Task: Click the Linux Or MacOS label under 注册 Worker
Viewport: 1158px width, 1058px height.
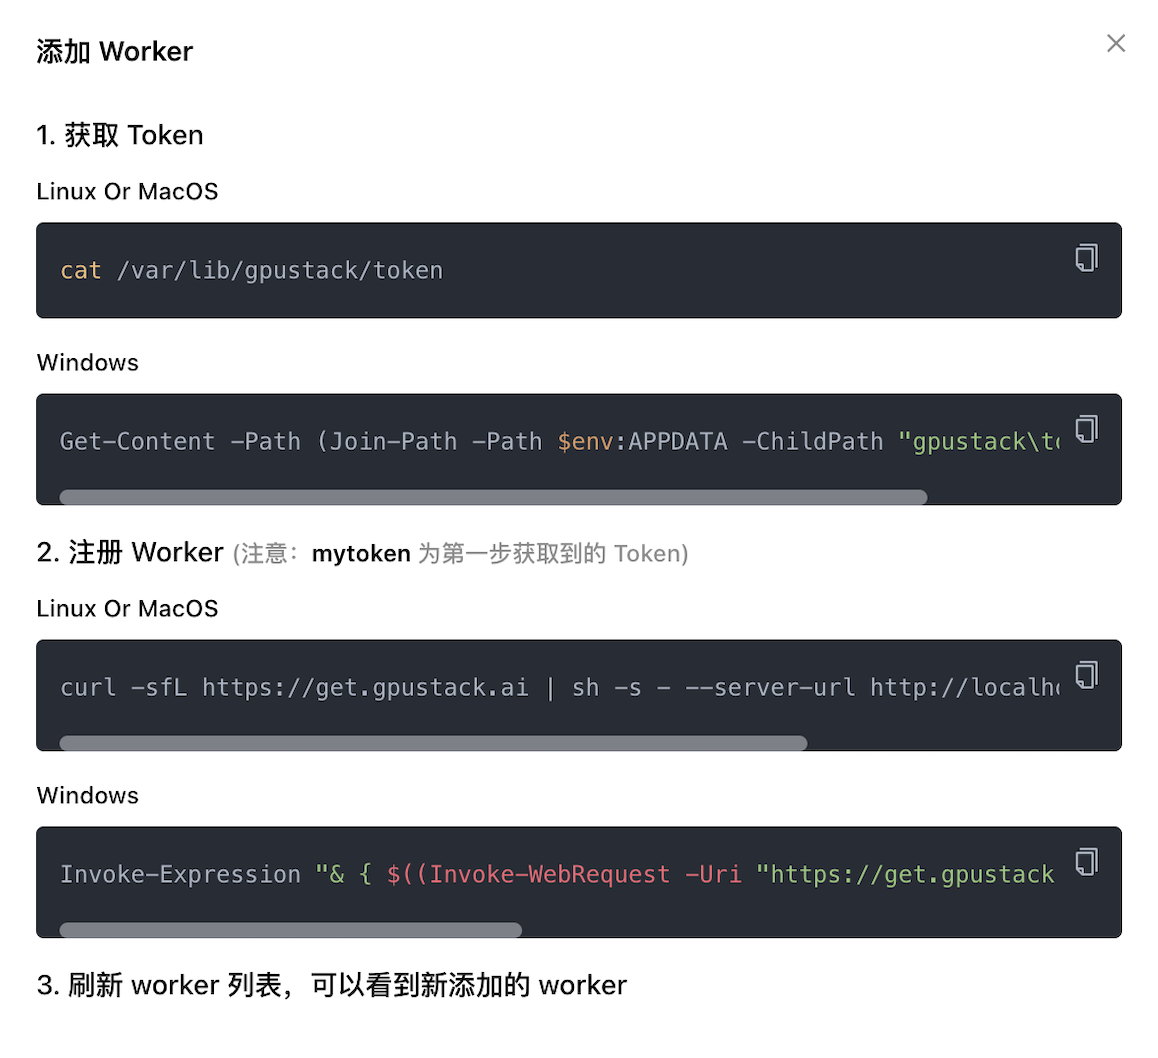Action: [x=127, y=608]
